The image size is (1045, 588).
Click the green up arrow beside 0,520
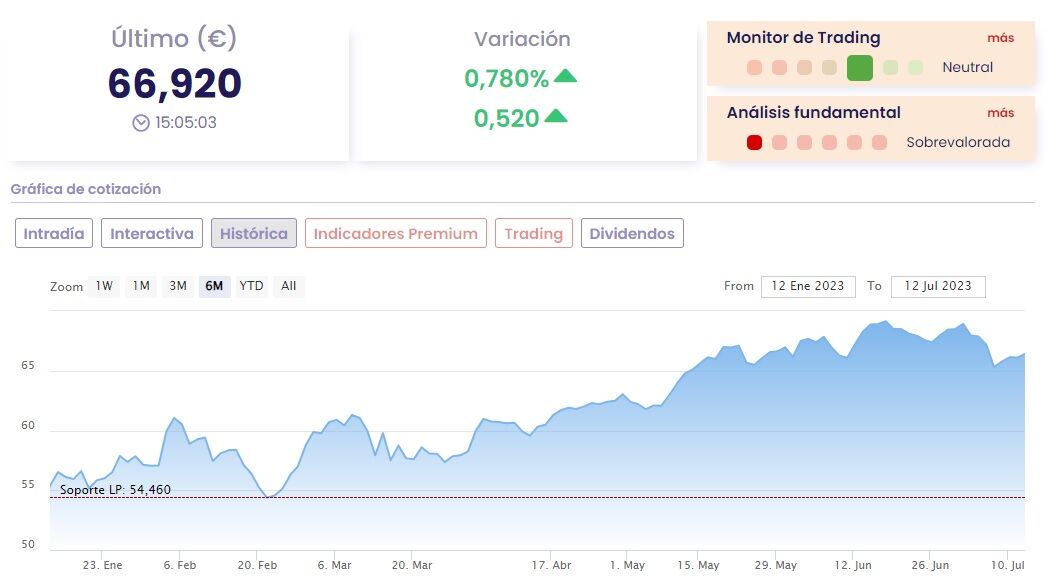click(556, 116)
